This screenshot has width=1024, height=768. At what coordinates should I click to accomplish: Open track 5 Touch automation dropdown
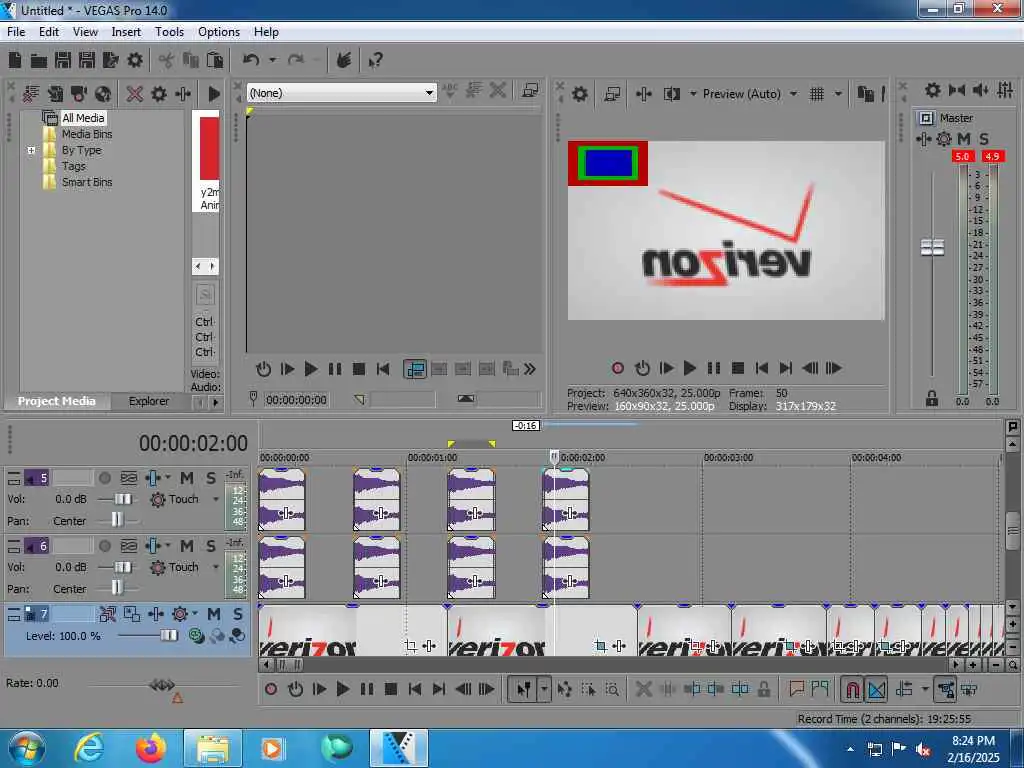(216, 500)
